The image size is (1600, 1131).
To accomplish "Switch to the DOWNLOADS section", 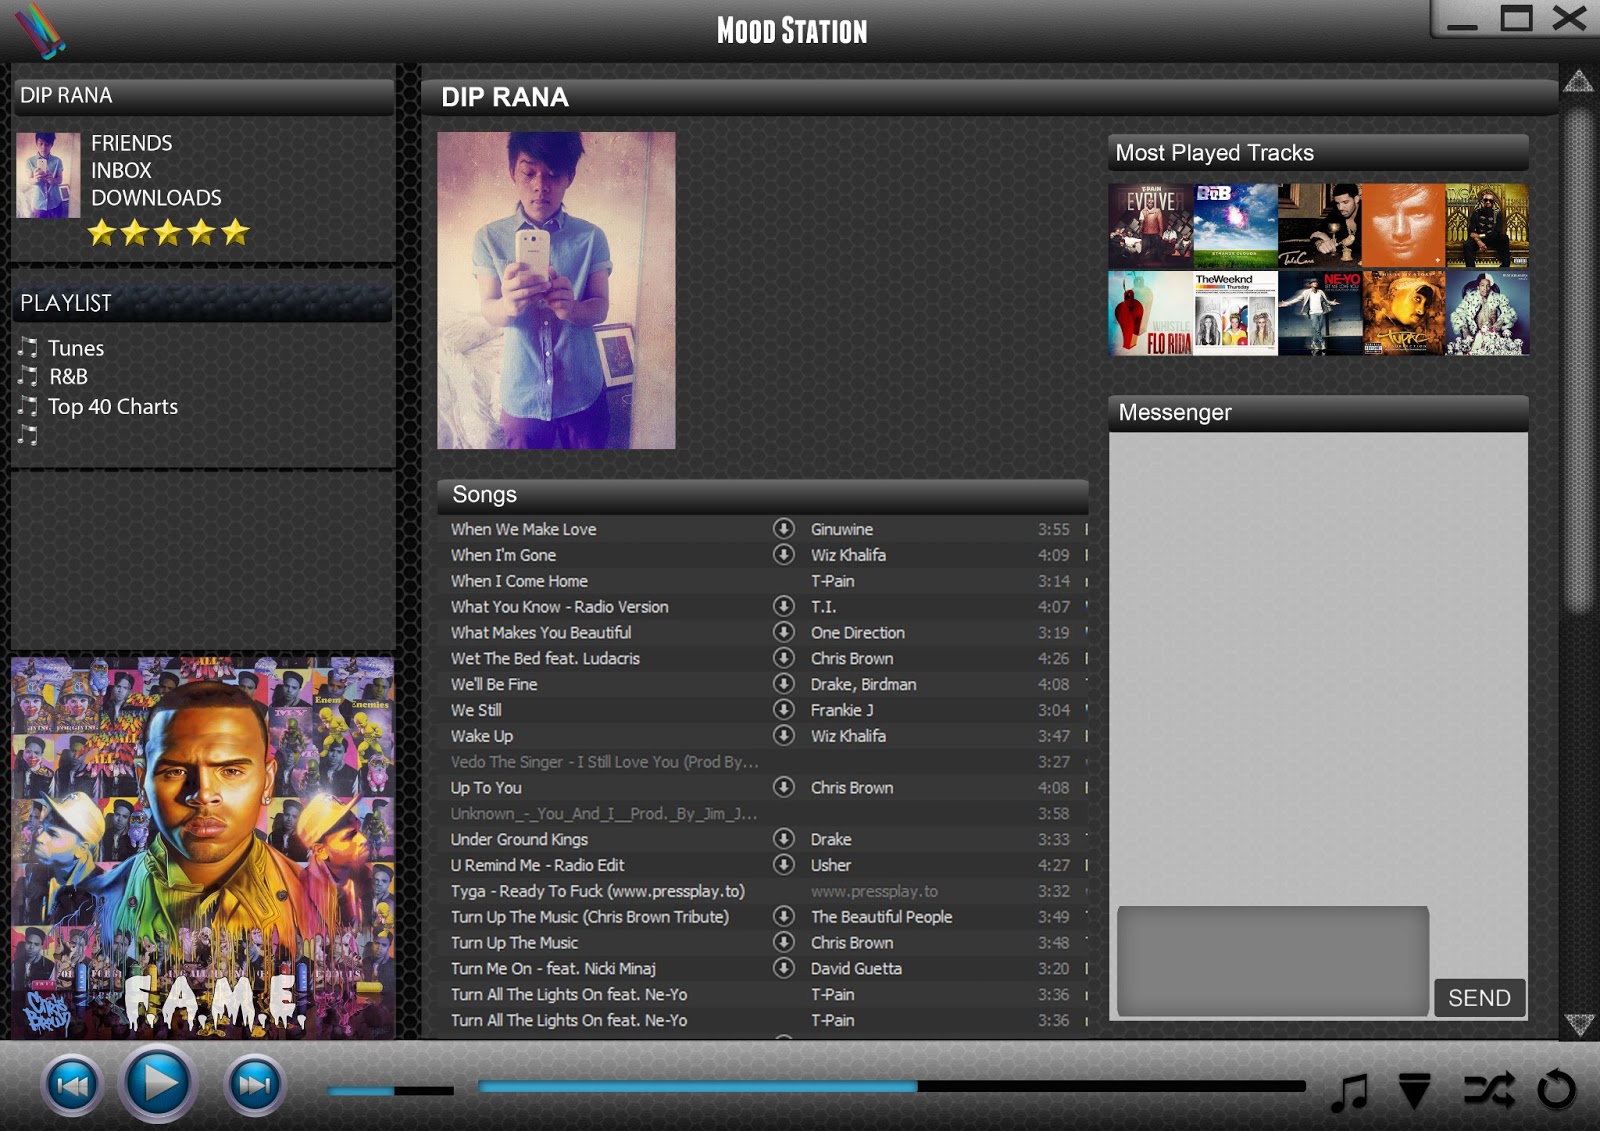I will (155, 198).
